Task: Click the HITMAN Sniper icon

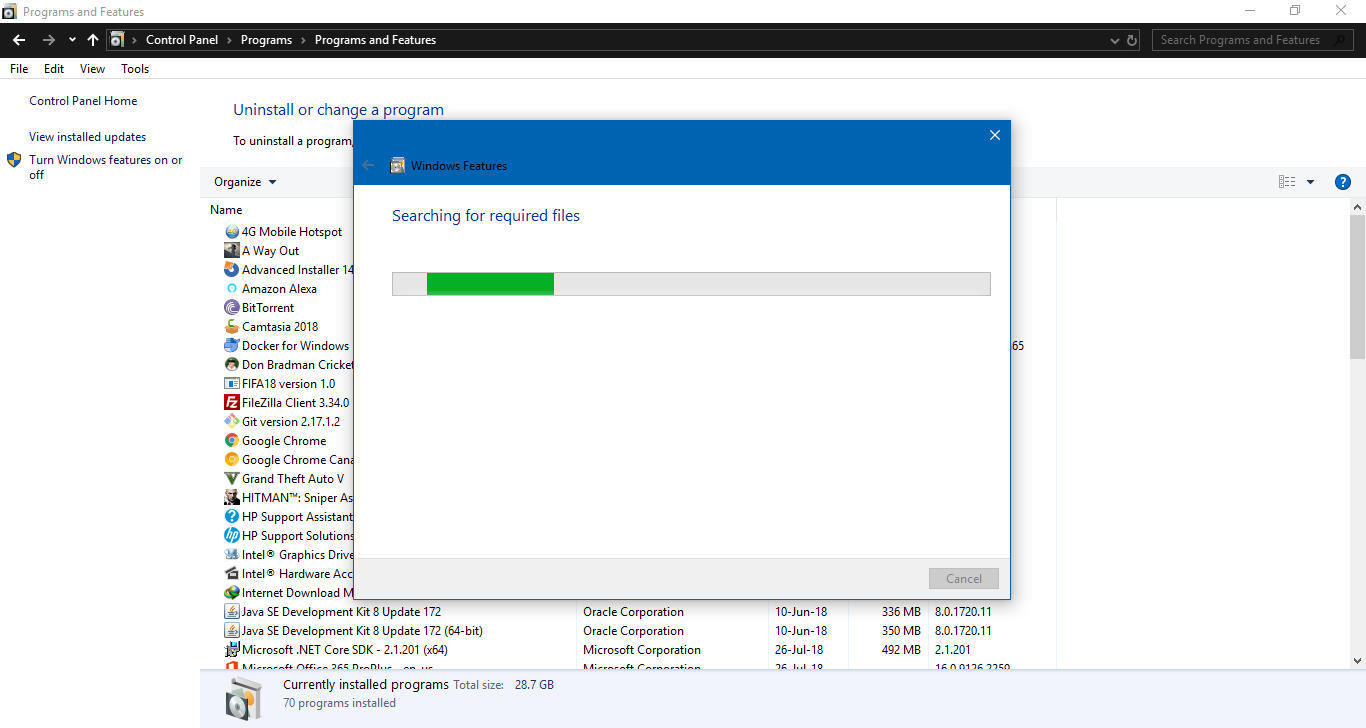Action: (x=232, y=498)
